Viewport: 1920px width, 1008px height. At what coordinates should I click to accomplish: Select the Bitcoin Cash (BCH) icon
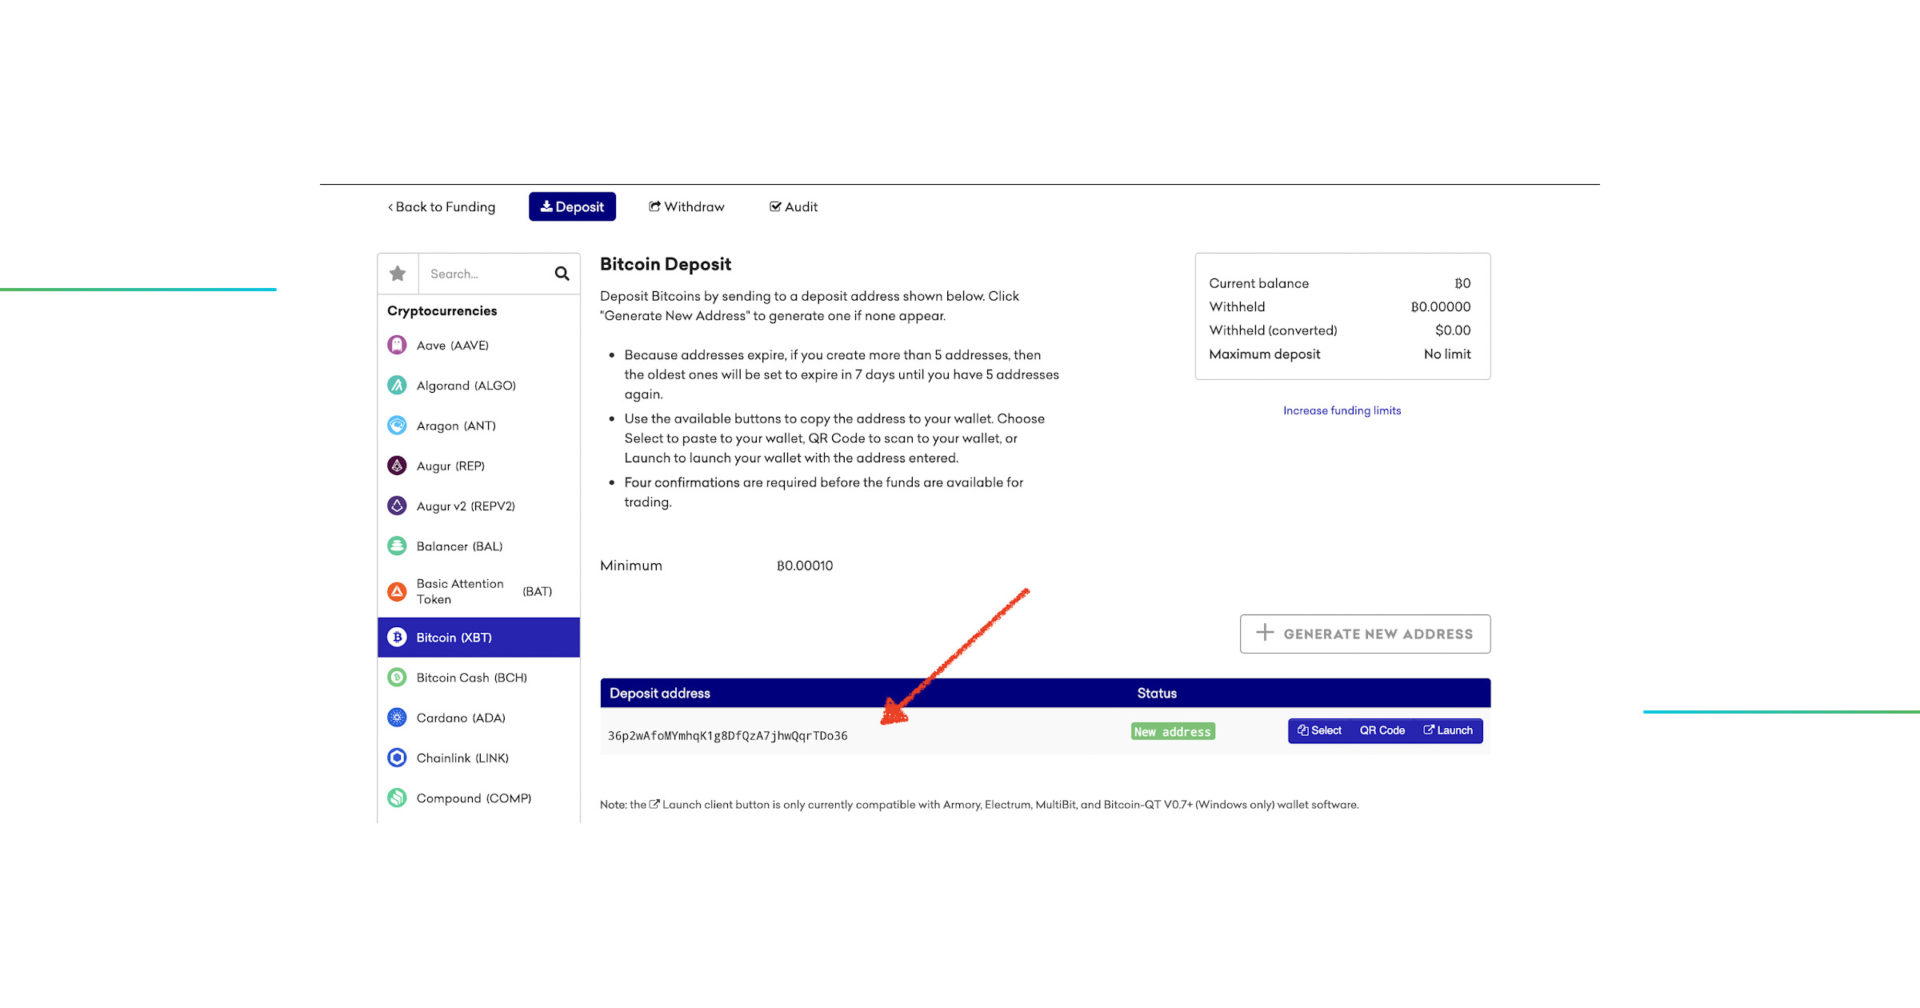coord(397,677)
